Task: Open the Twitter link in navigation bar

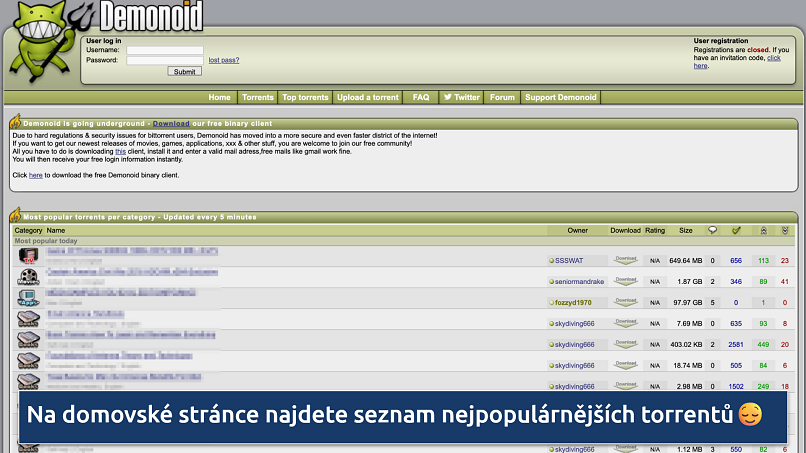Action: [x=462, y=97]
